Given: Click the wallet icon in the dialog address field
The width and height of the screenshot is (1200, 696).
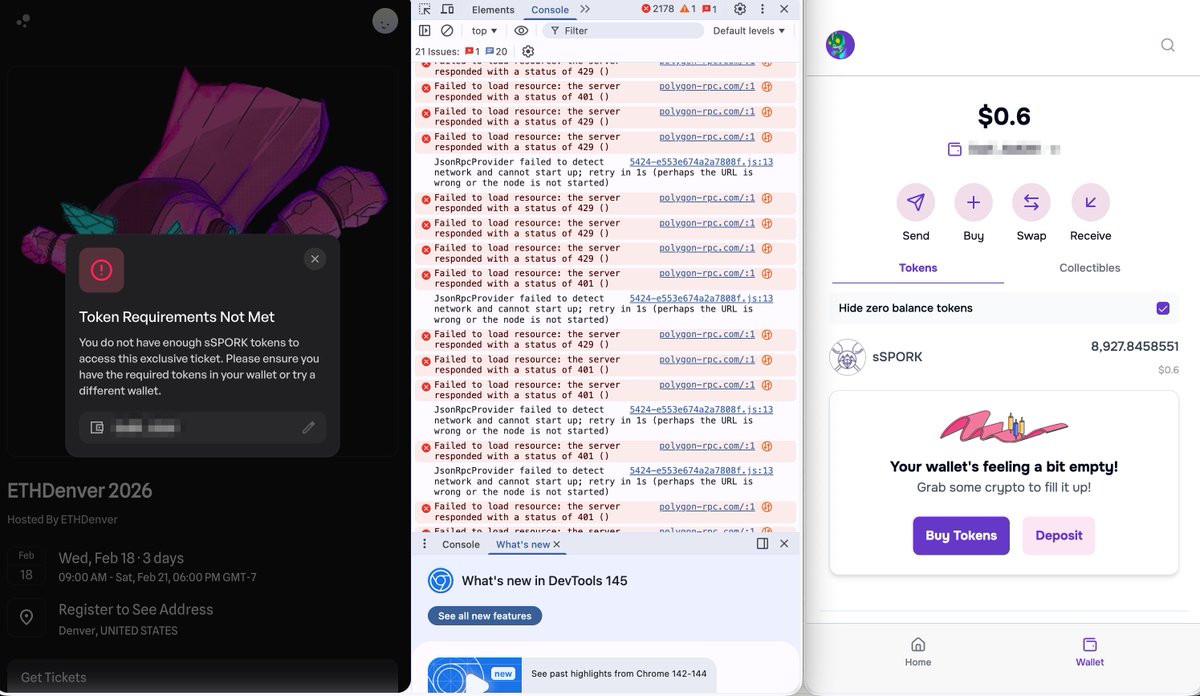Looking at the screenshot, I should coord(97,427).
